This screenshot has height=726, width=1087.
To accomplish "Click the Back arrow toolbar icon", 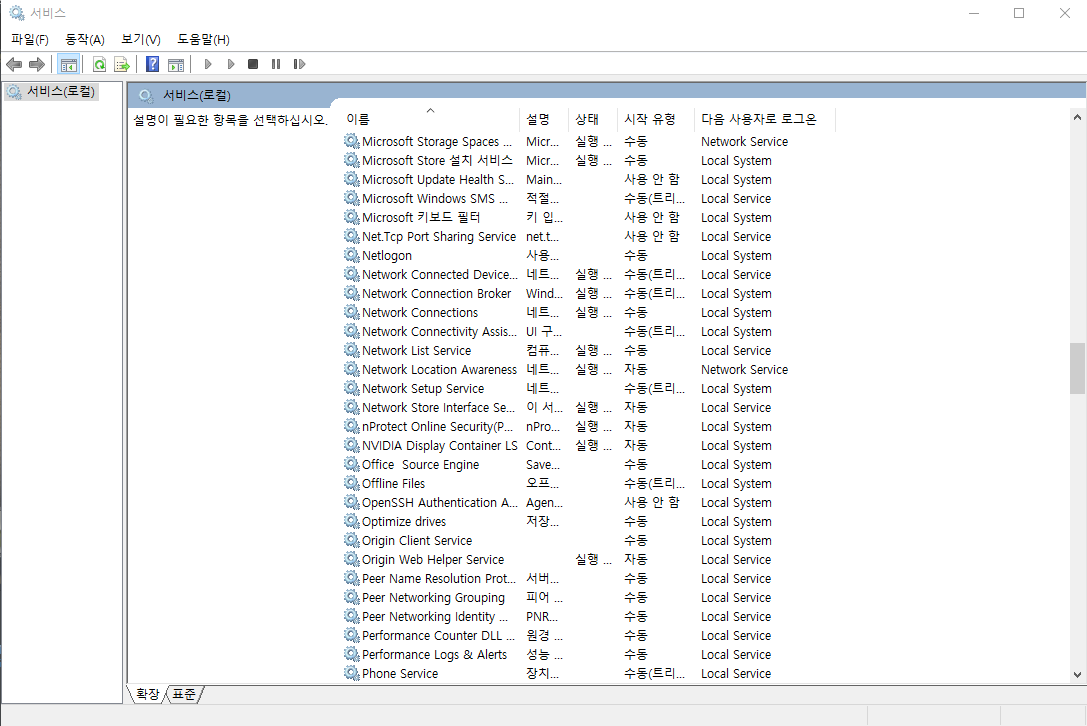I will (14, 64).
